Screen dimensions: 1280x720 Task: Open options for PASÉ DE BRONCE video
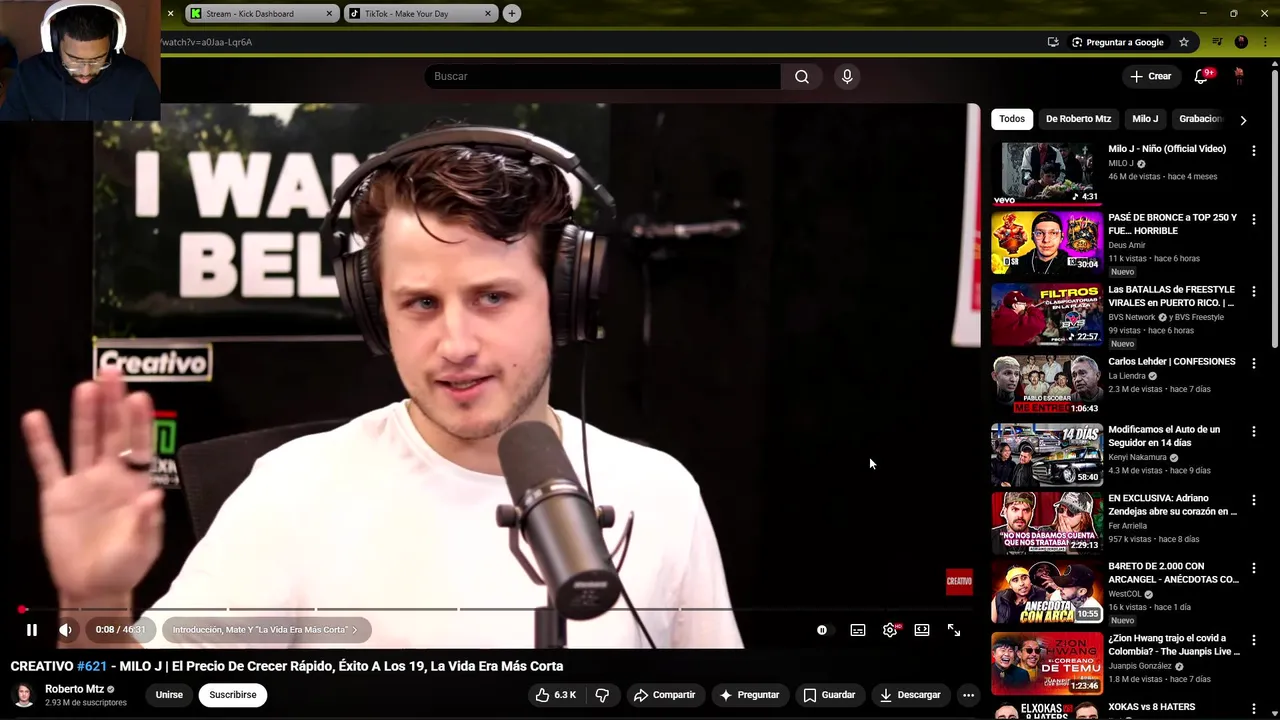coord(1254,219)
